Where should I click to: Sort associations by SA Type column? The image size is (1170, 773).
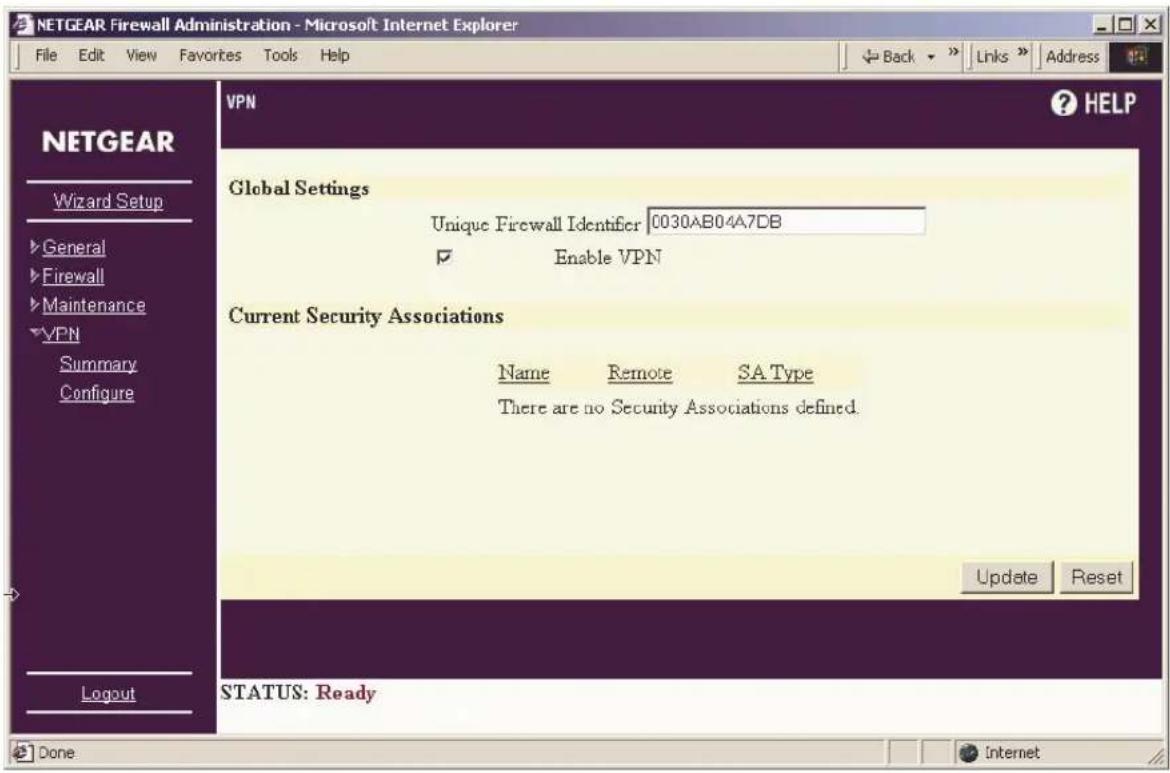coord(775,372)
